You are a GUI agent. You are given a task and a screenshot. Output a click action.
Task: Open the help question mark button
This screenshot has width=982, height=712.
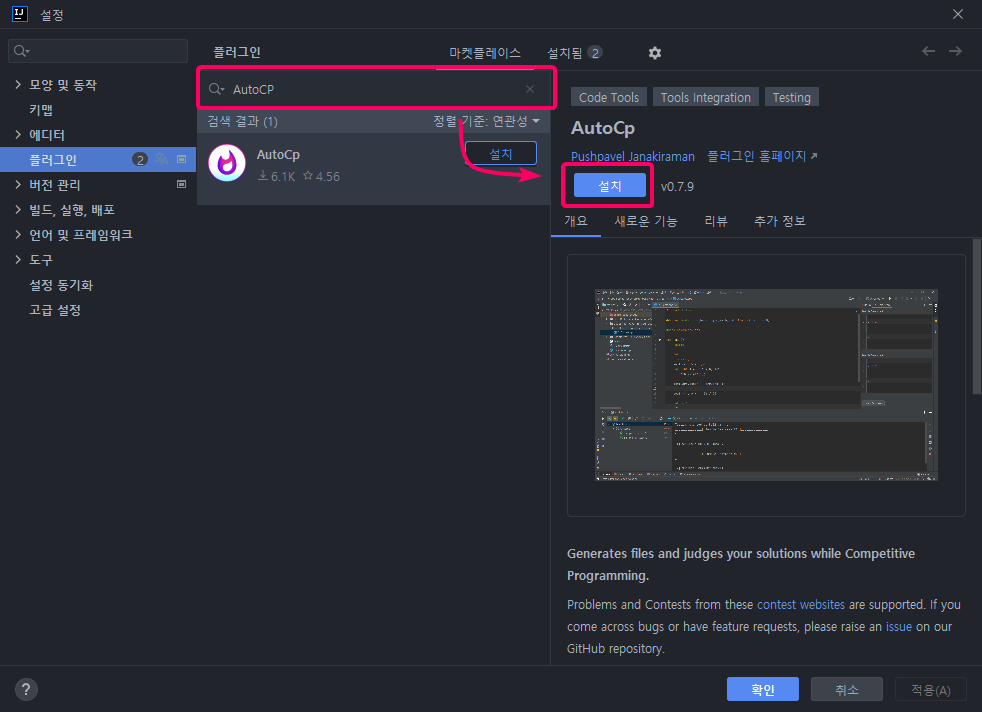26,689
